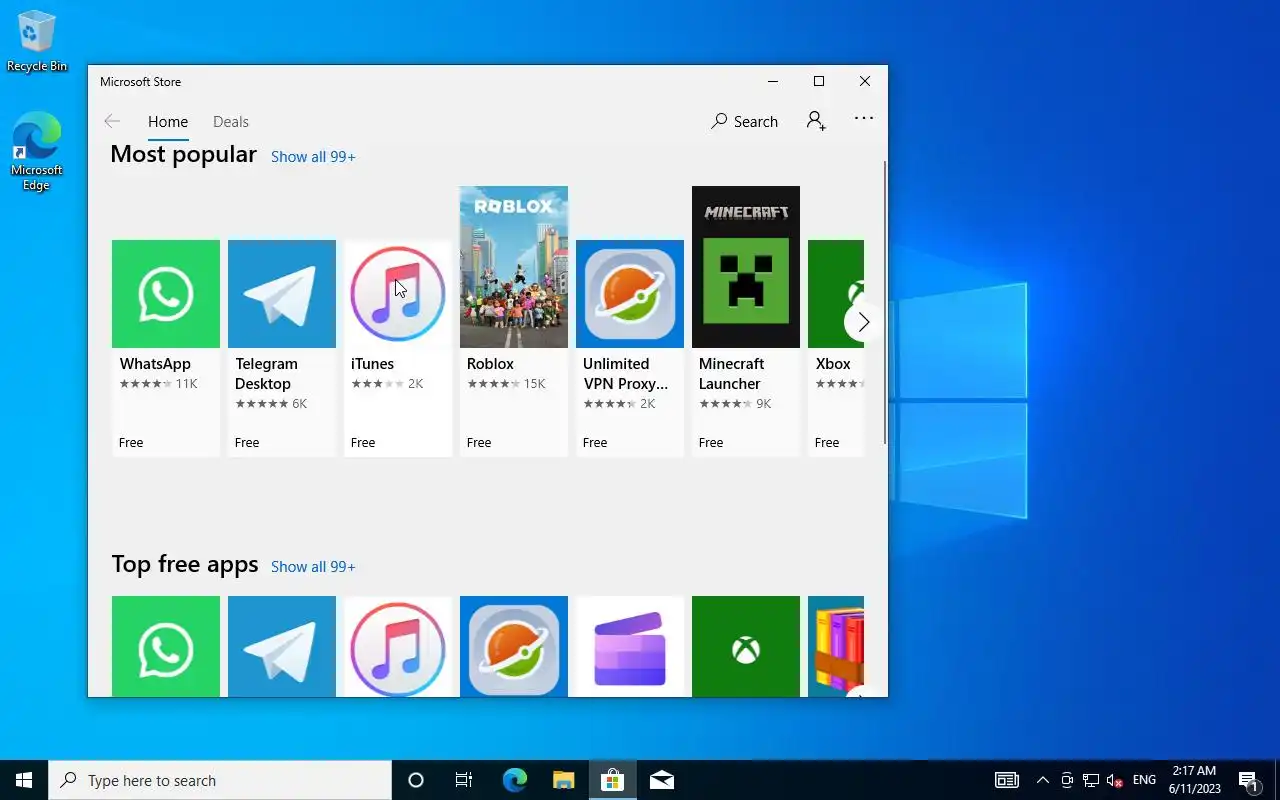Click the Store vertical scrollbar

(885, 302)
